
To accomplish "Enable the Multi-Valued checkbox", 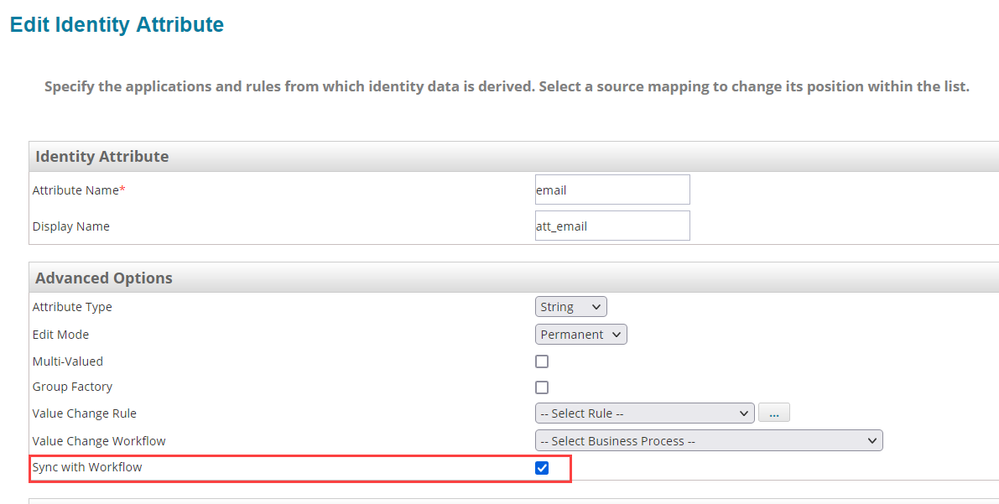I will [542, 361].
